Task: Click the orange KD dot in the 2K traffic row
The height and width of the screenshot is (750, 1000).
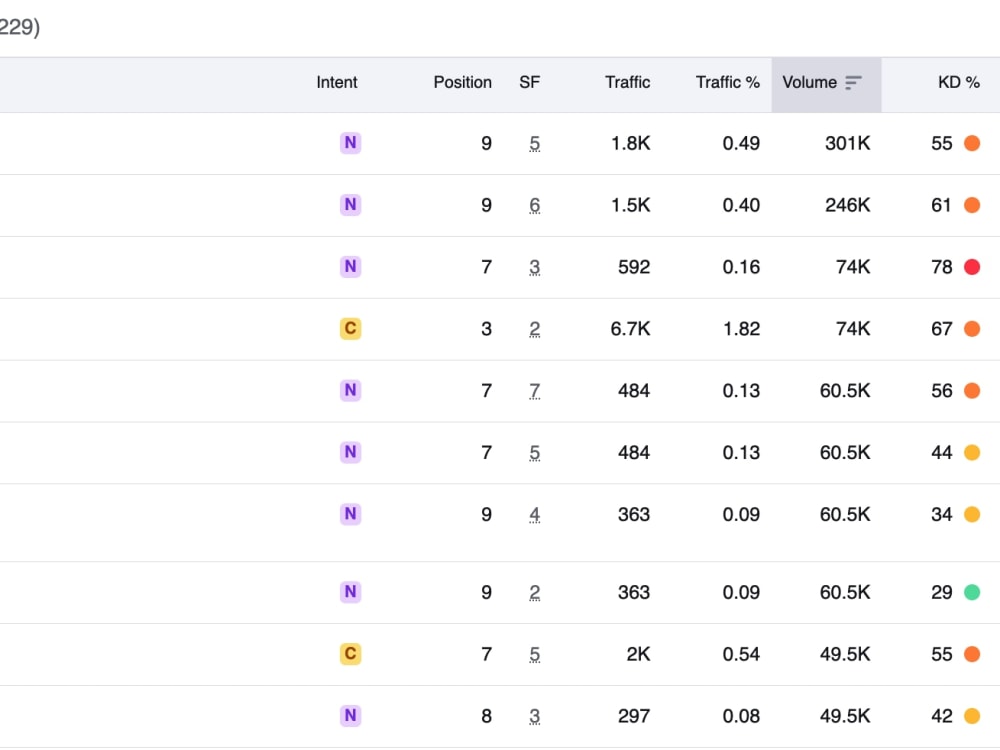Action: tap(972, 654)
